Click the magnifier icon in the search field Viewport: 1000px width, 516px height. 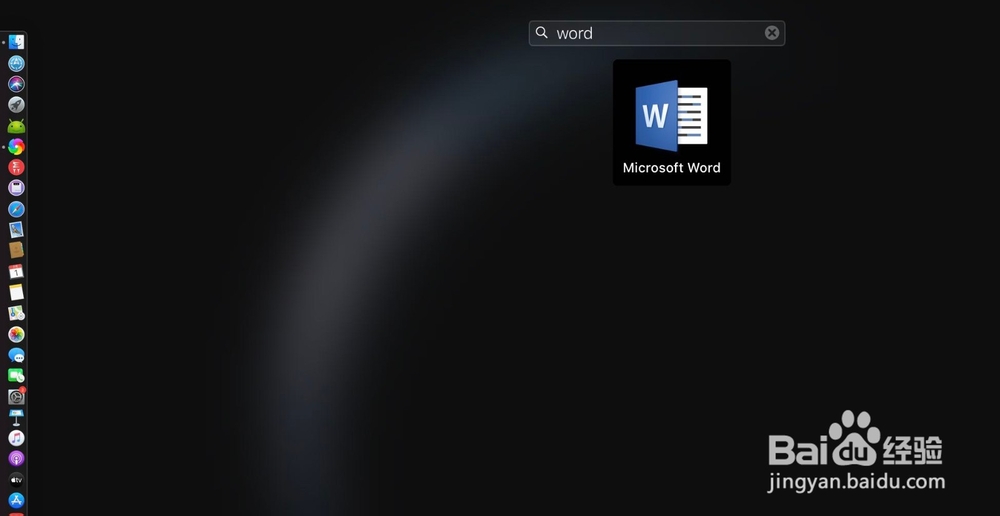pos(541,33)
